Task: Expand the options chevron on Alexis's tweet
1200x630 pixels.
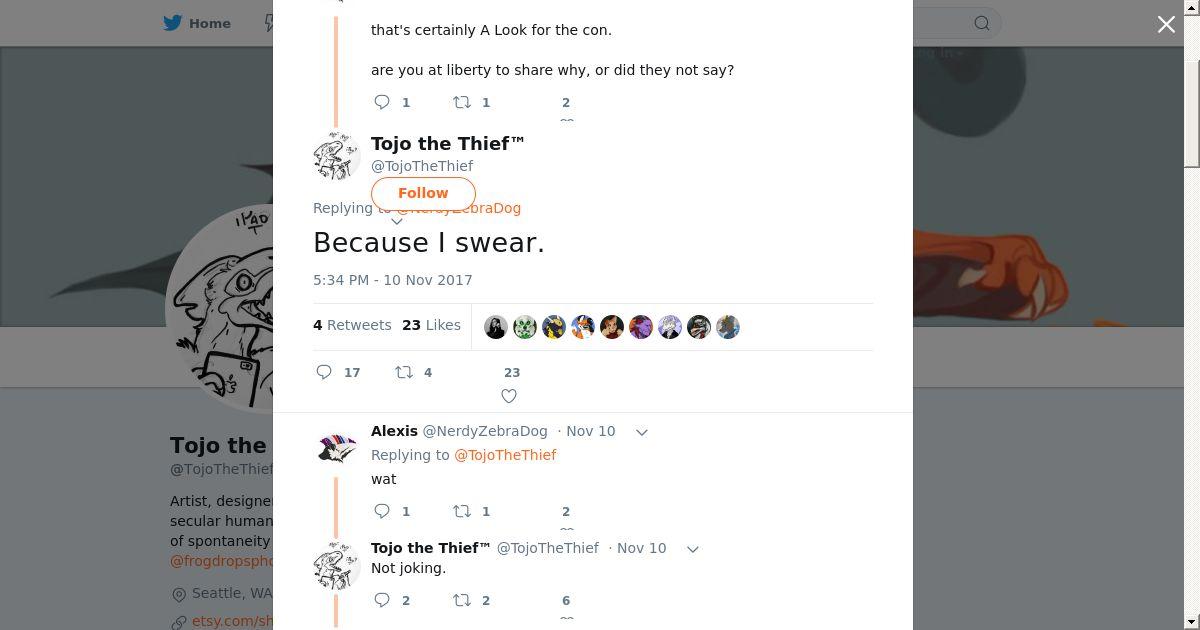Action: (642, 432)
